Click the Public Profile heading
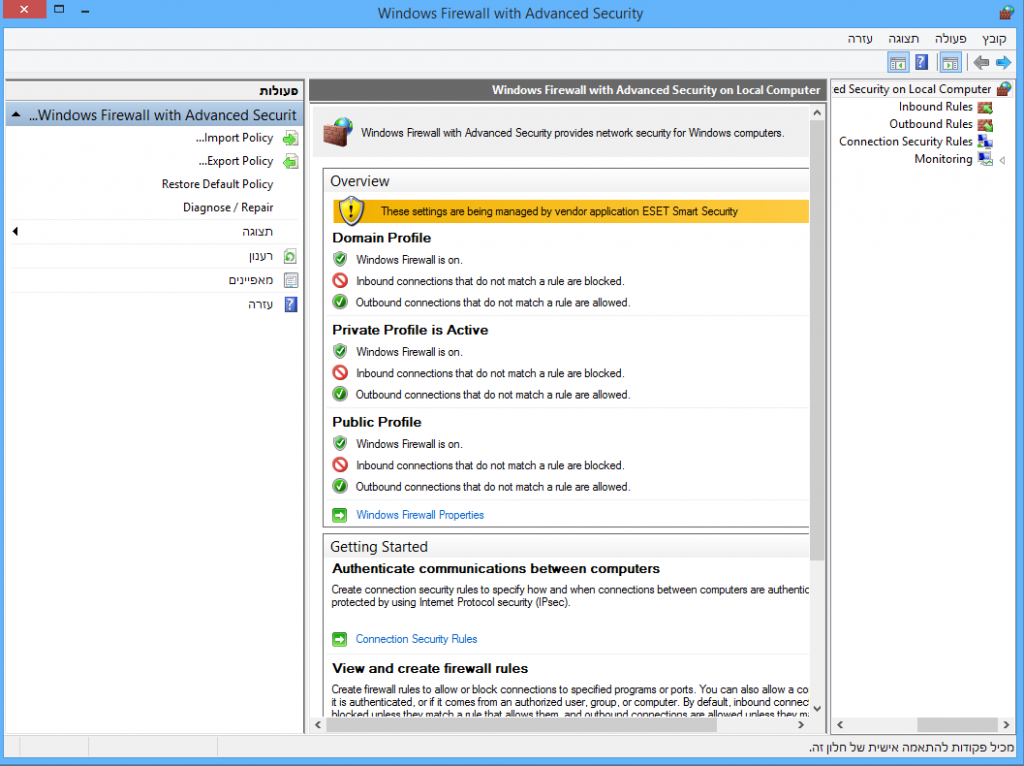The image size is (1024, 766). coord(377,423)
